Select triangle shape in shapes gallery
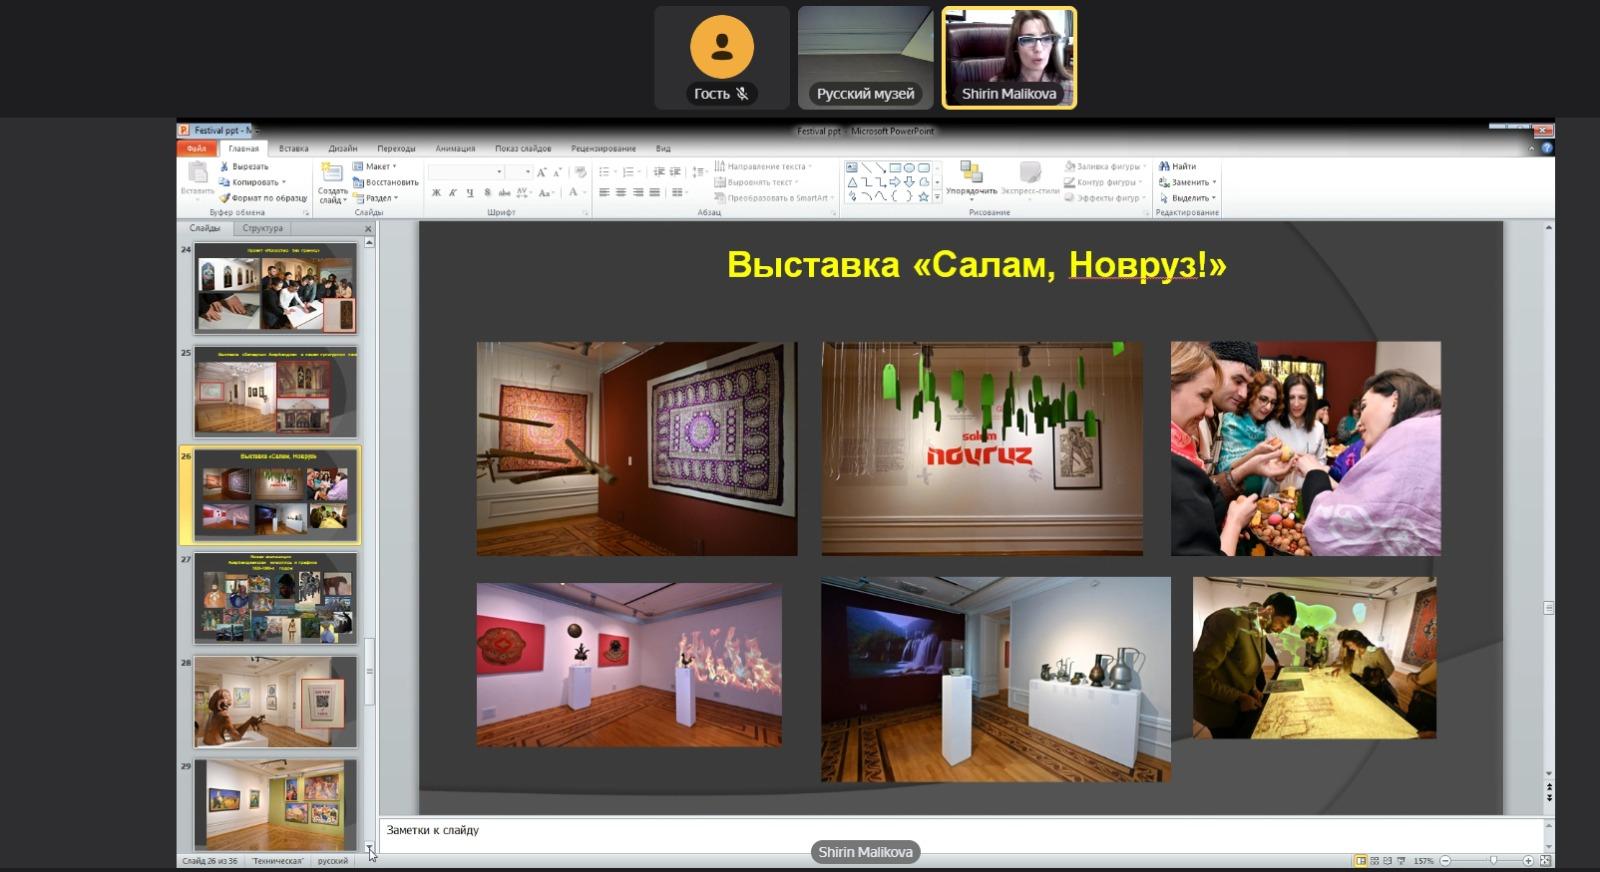The height and width of the screenshot is (872, 1600). pyautogui.click(x=852, y=182)
